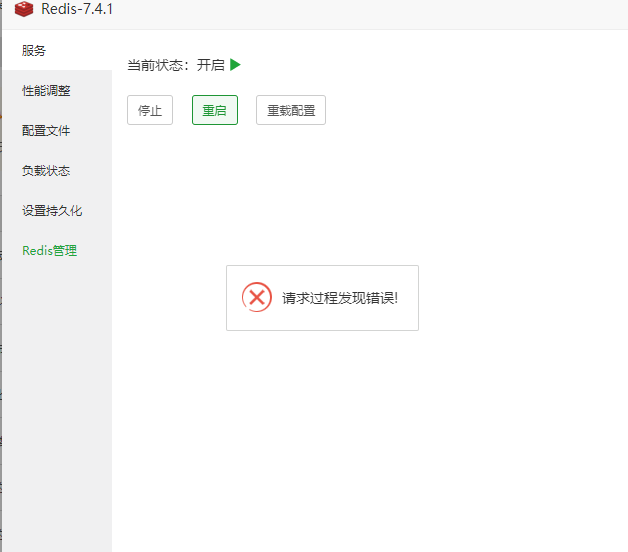The image size is (628, 552).
Task: Click the 停止 button
Action: (150, 110)
